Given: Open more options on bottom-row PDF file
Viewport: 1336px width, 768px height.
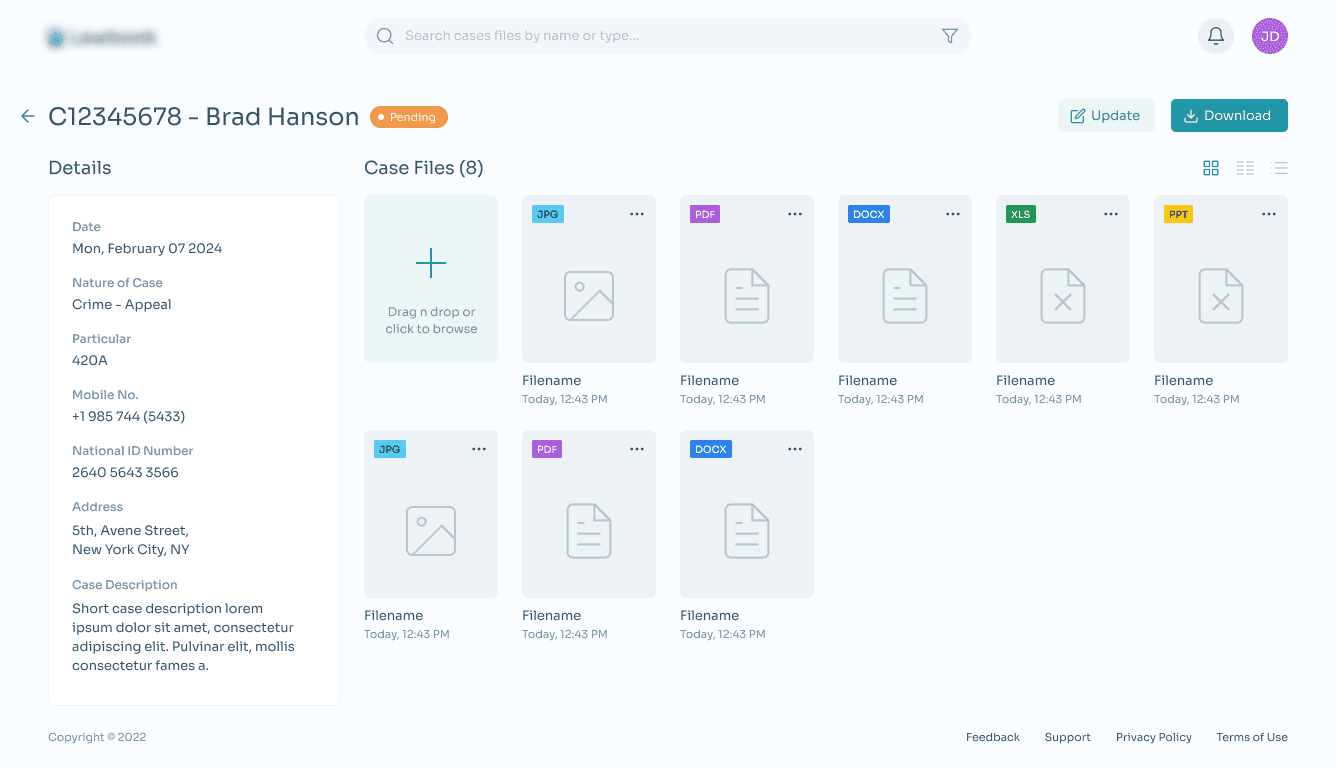Looking at the screenshot, I should (637, 449).
